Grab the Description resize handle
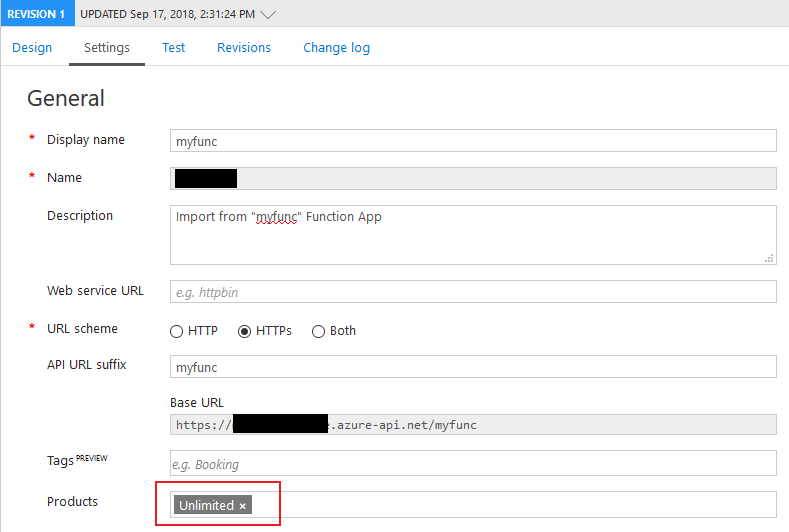 click(x=769, y=258)
